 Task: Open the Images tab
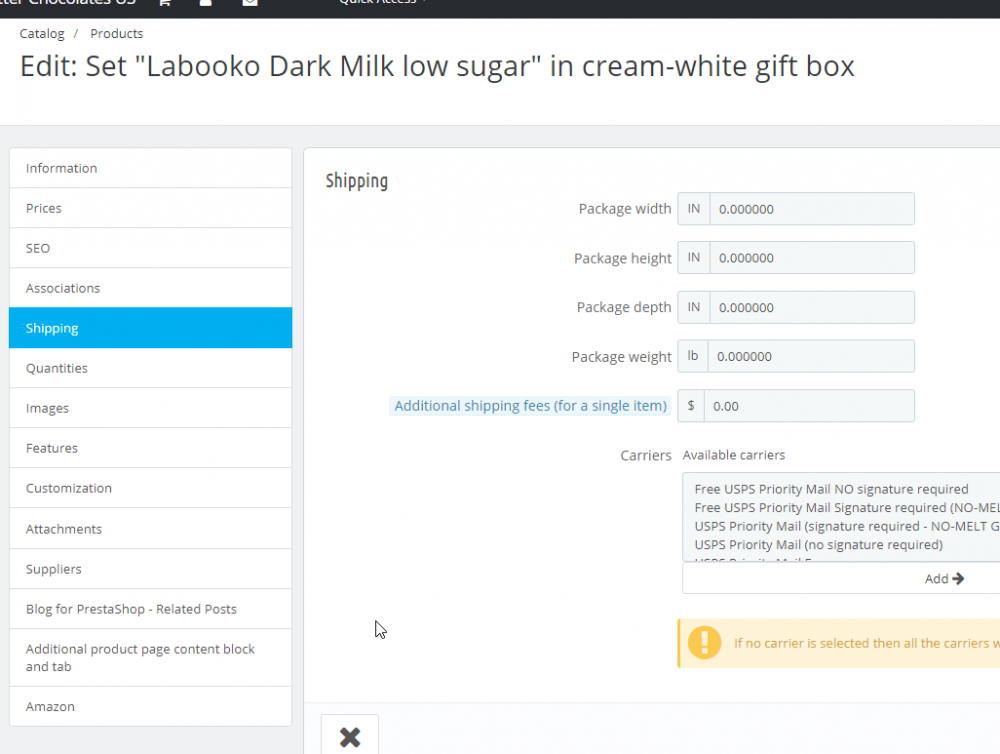point(150,408)
